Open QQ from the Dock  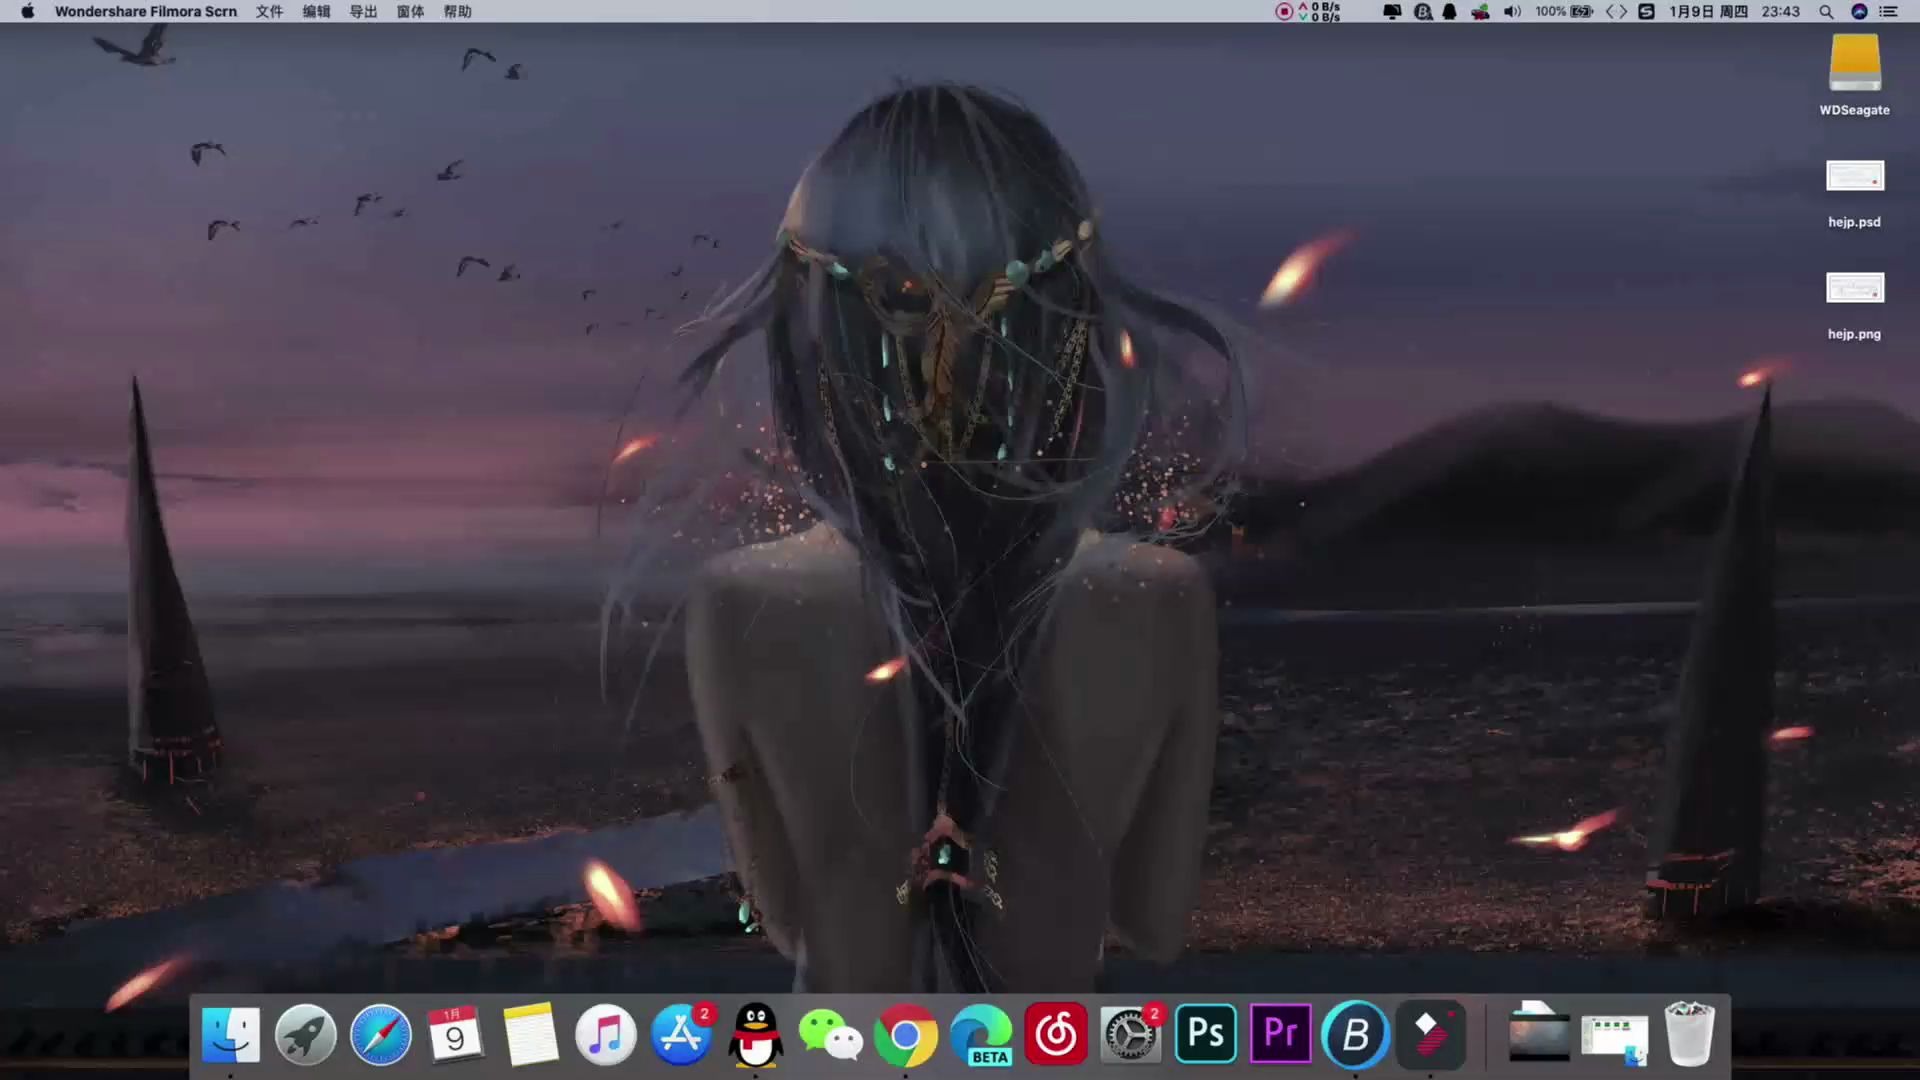pyautogui.click(x=756, y=1034)
